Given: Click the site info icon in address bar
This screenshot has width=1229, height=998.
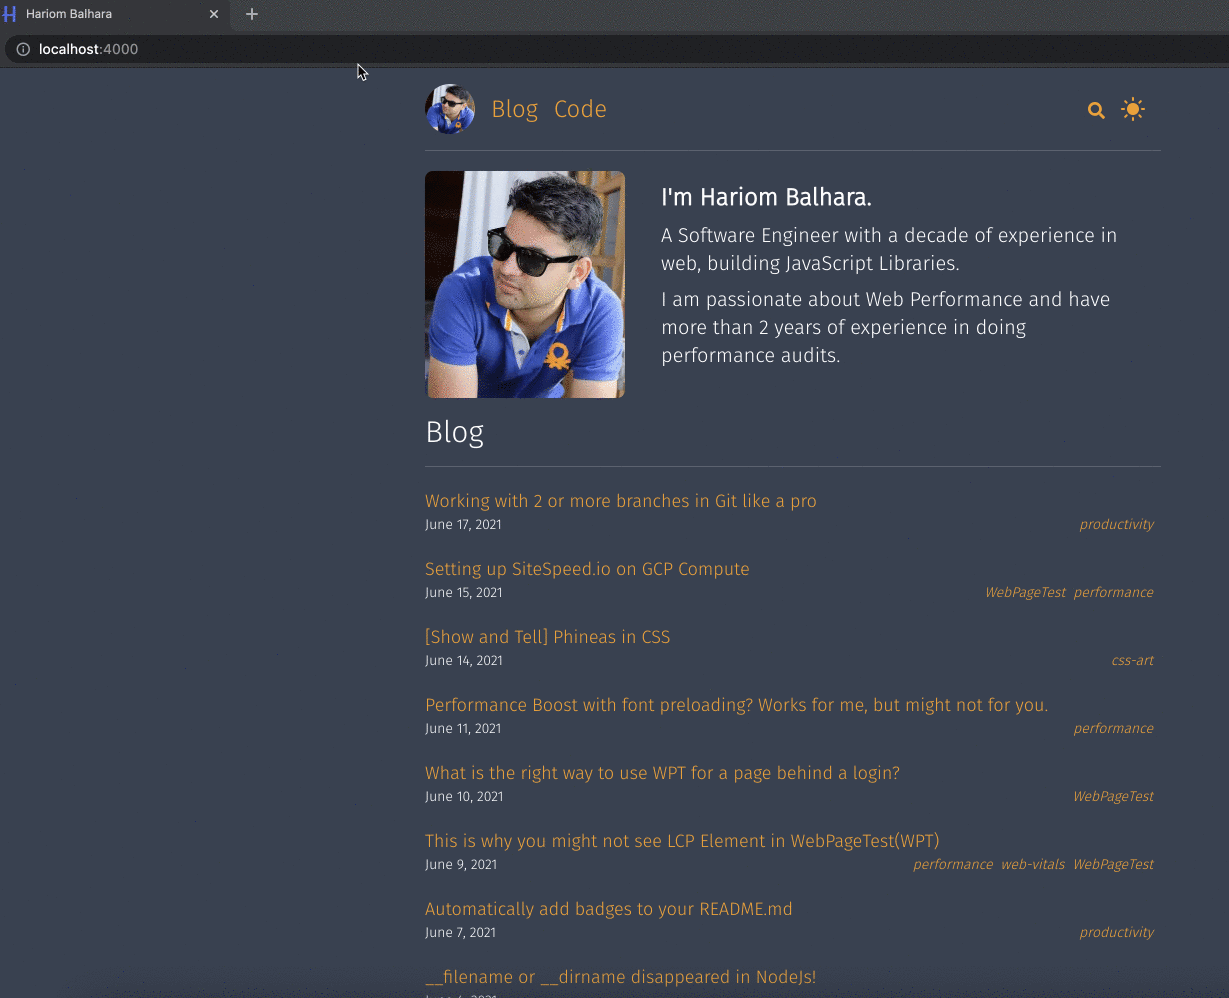Looking at the screenshot, I should tap(23, 49).
